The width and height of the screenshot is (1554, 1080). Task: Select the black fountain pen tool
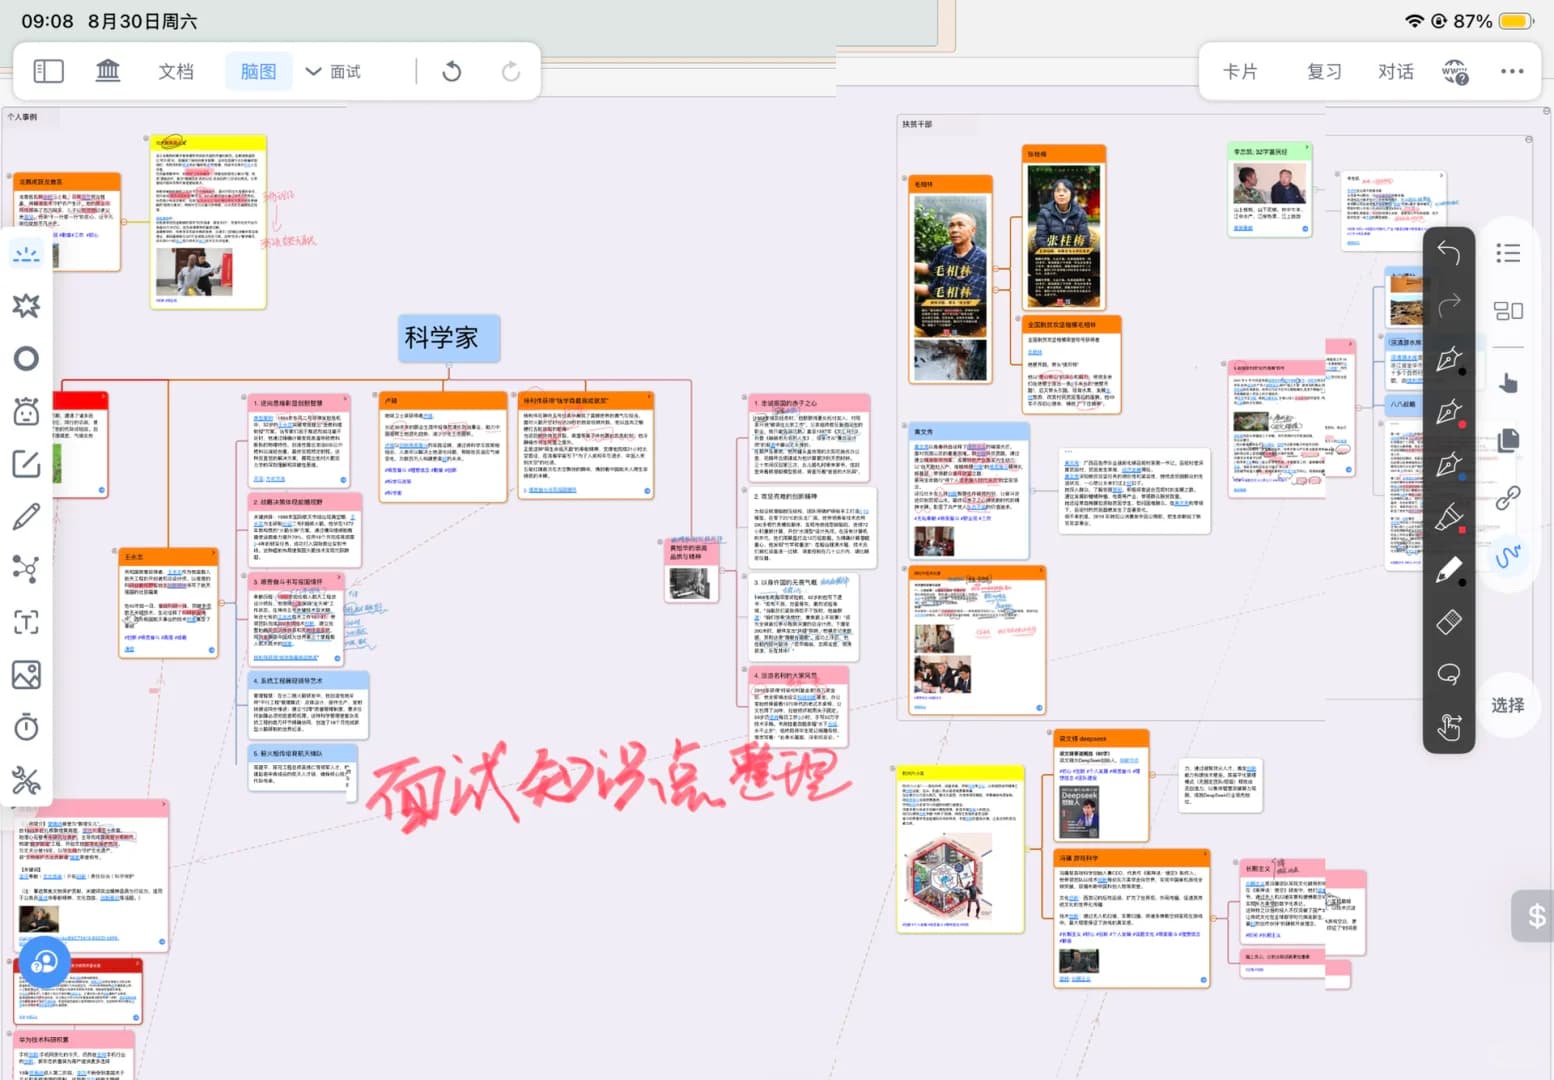(x=1449, y=360)
